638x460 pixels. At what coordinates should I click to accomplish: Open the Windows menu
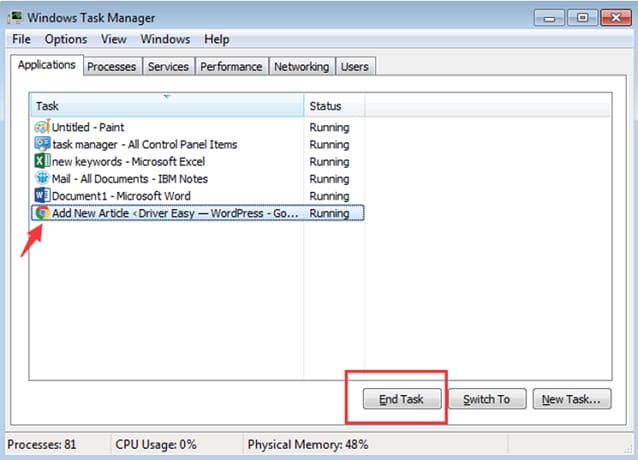click(166, 39)
